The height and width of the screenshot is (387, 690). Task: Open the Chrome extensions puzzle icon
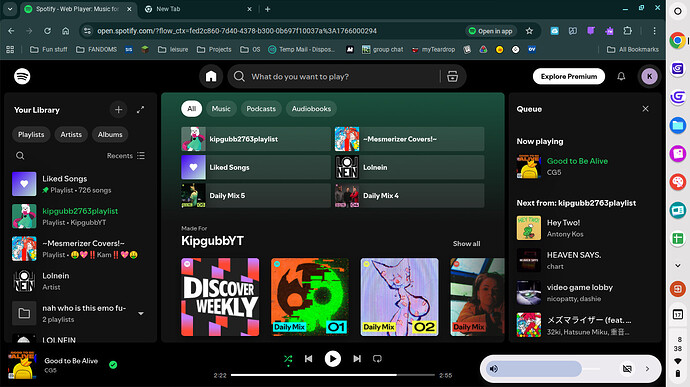[x=628, y=31]
